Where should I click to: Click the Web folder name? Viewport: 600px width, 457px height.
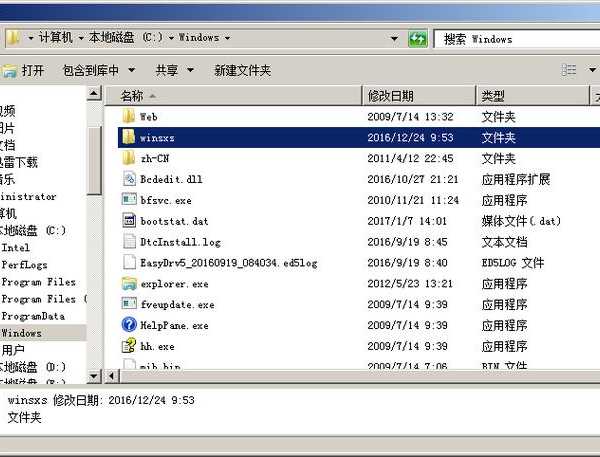tap(148, 117)
